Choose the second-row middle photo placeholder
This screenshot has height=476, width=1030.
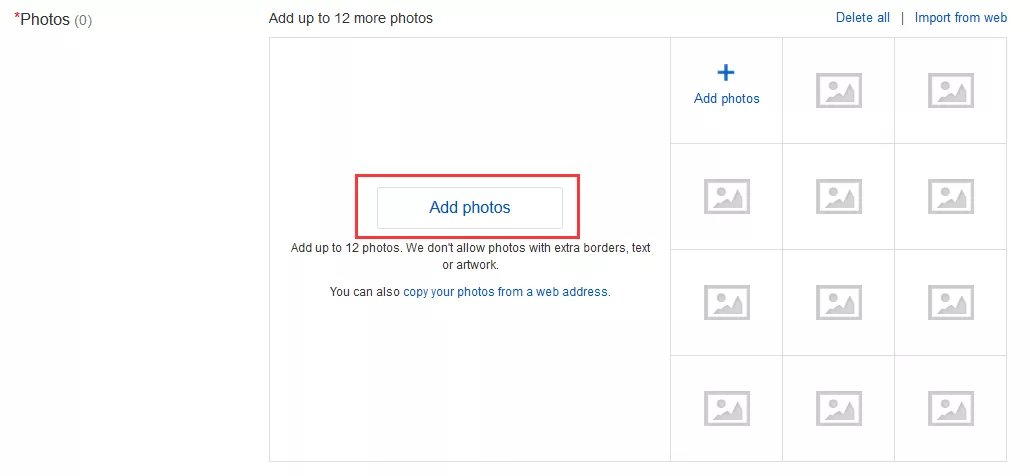coord(839,196)
